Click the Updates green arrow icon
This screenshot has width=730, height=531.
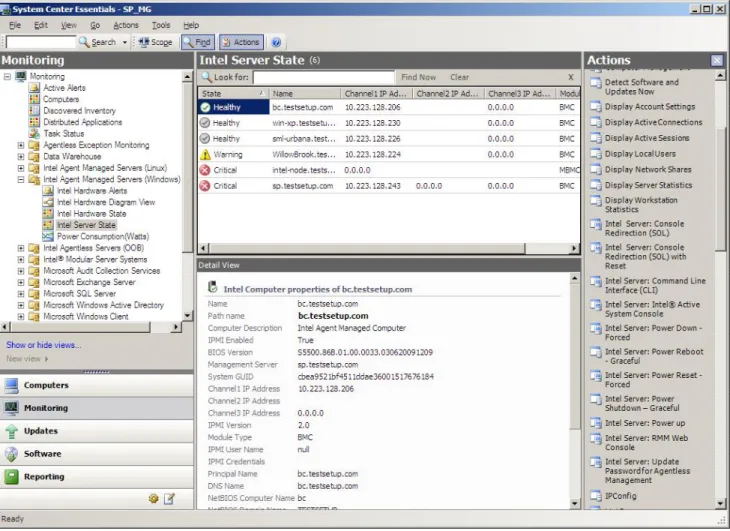[x=11, y=431]
